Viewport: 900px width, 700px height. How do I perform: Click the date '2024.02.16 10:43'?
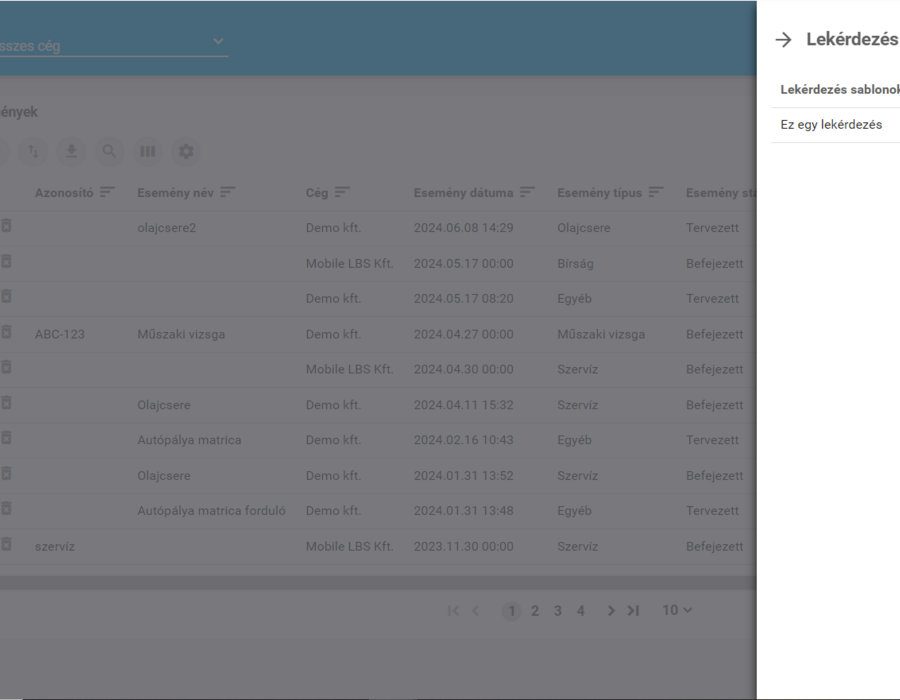[464, 440]
